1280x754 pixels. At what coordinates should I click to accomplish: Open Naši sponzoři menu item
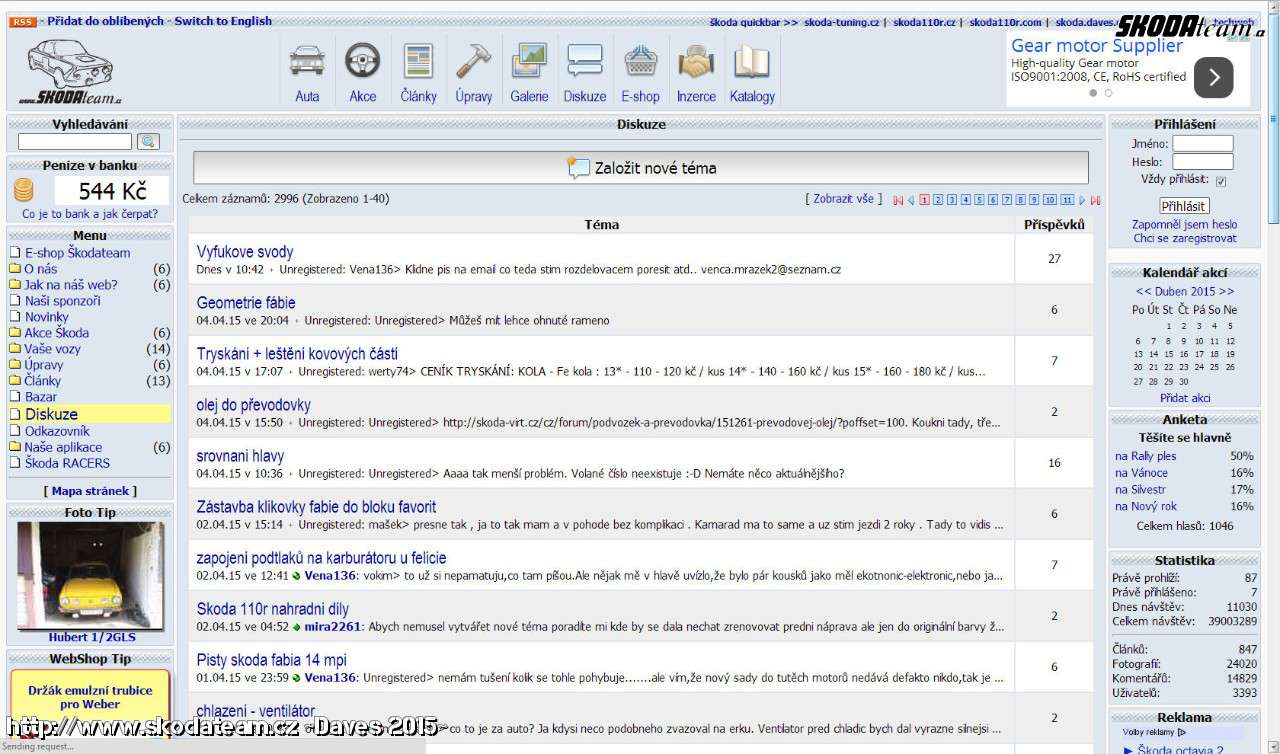point(62,301)
